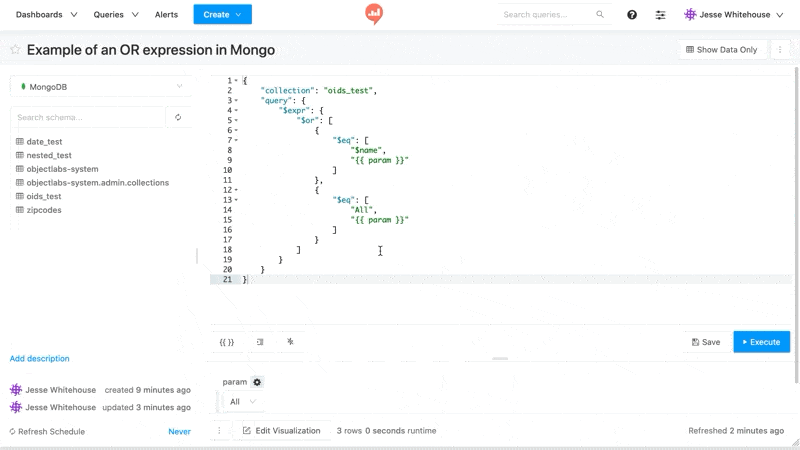Favorite the query with the star icon
Image resolution: width=800 pixels, height=450 pixels.
click(x=15, y=49)
